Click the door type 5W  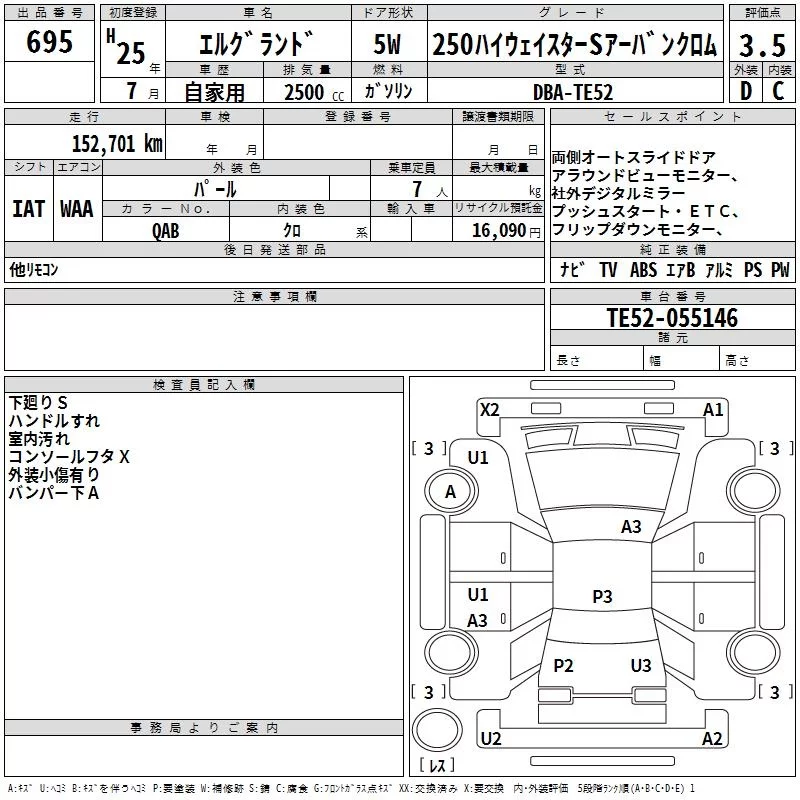click(x=387, y=44)
